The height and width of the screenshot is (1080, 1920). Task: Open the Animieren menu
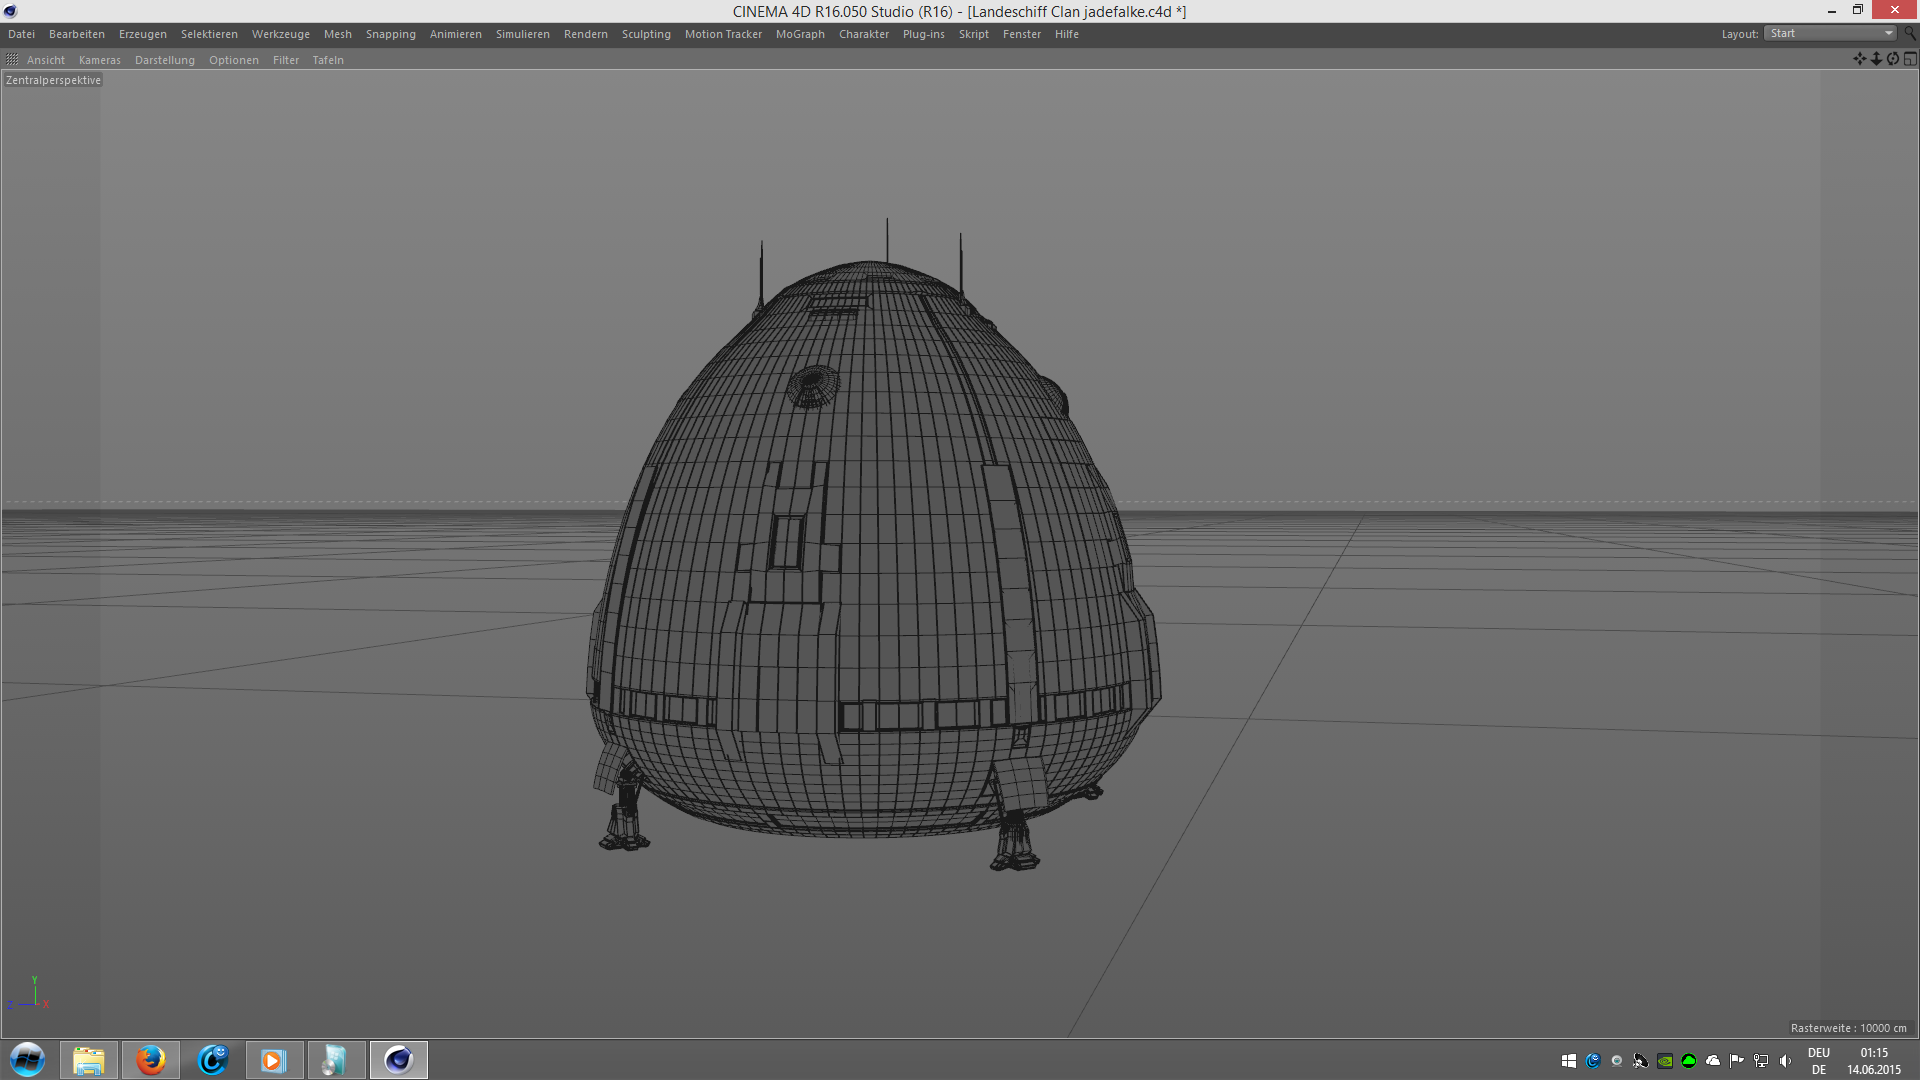click(x=456, y=34)
